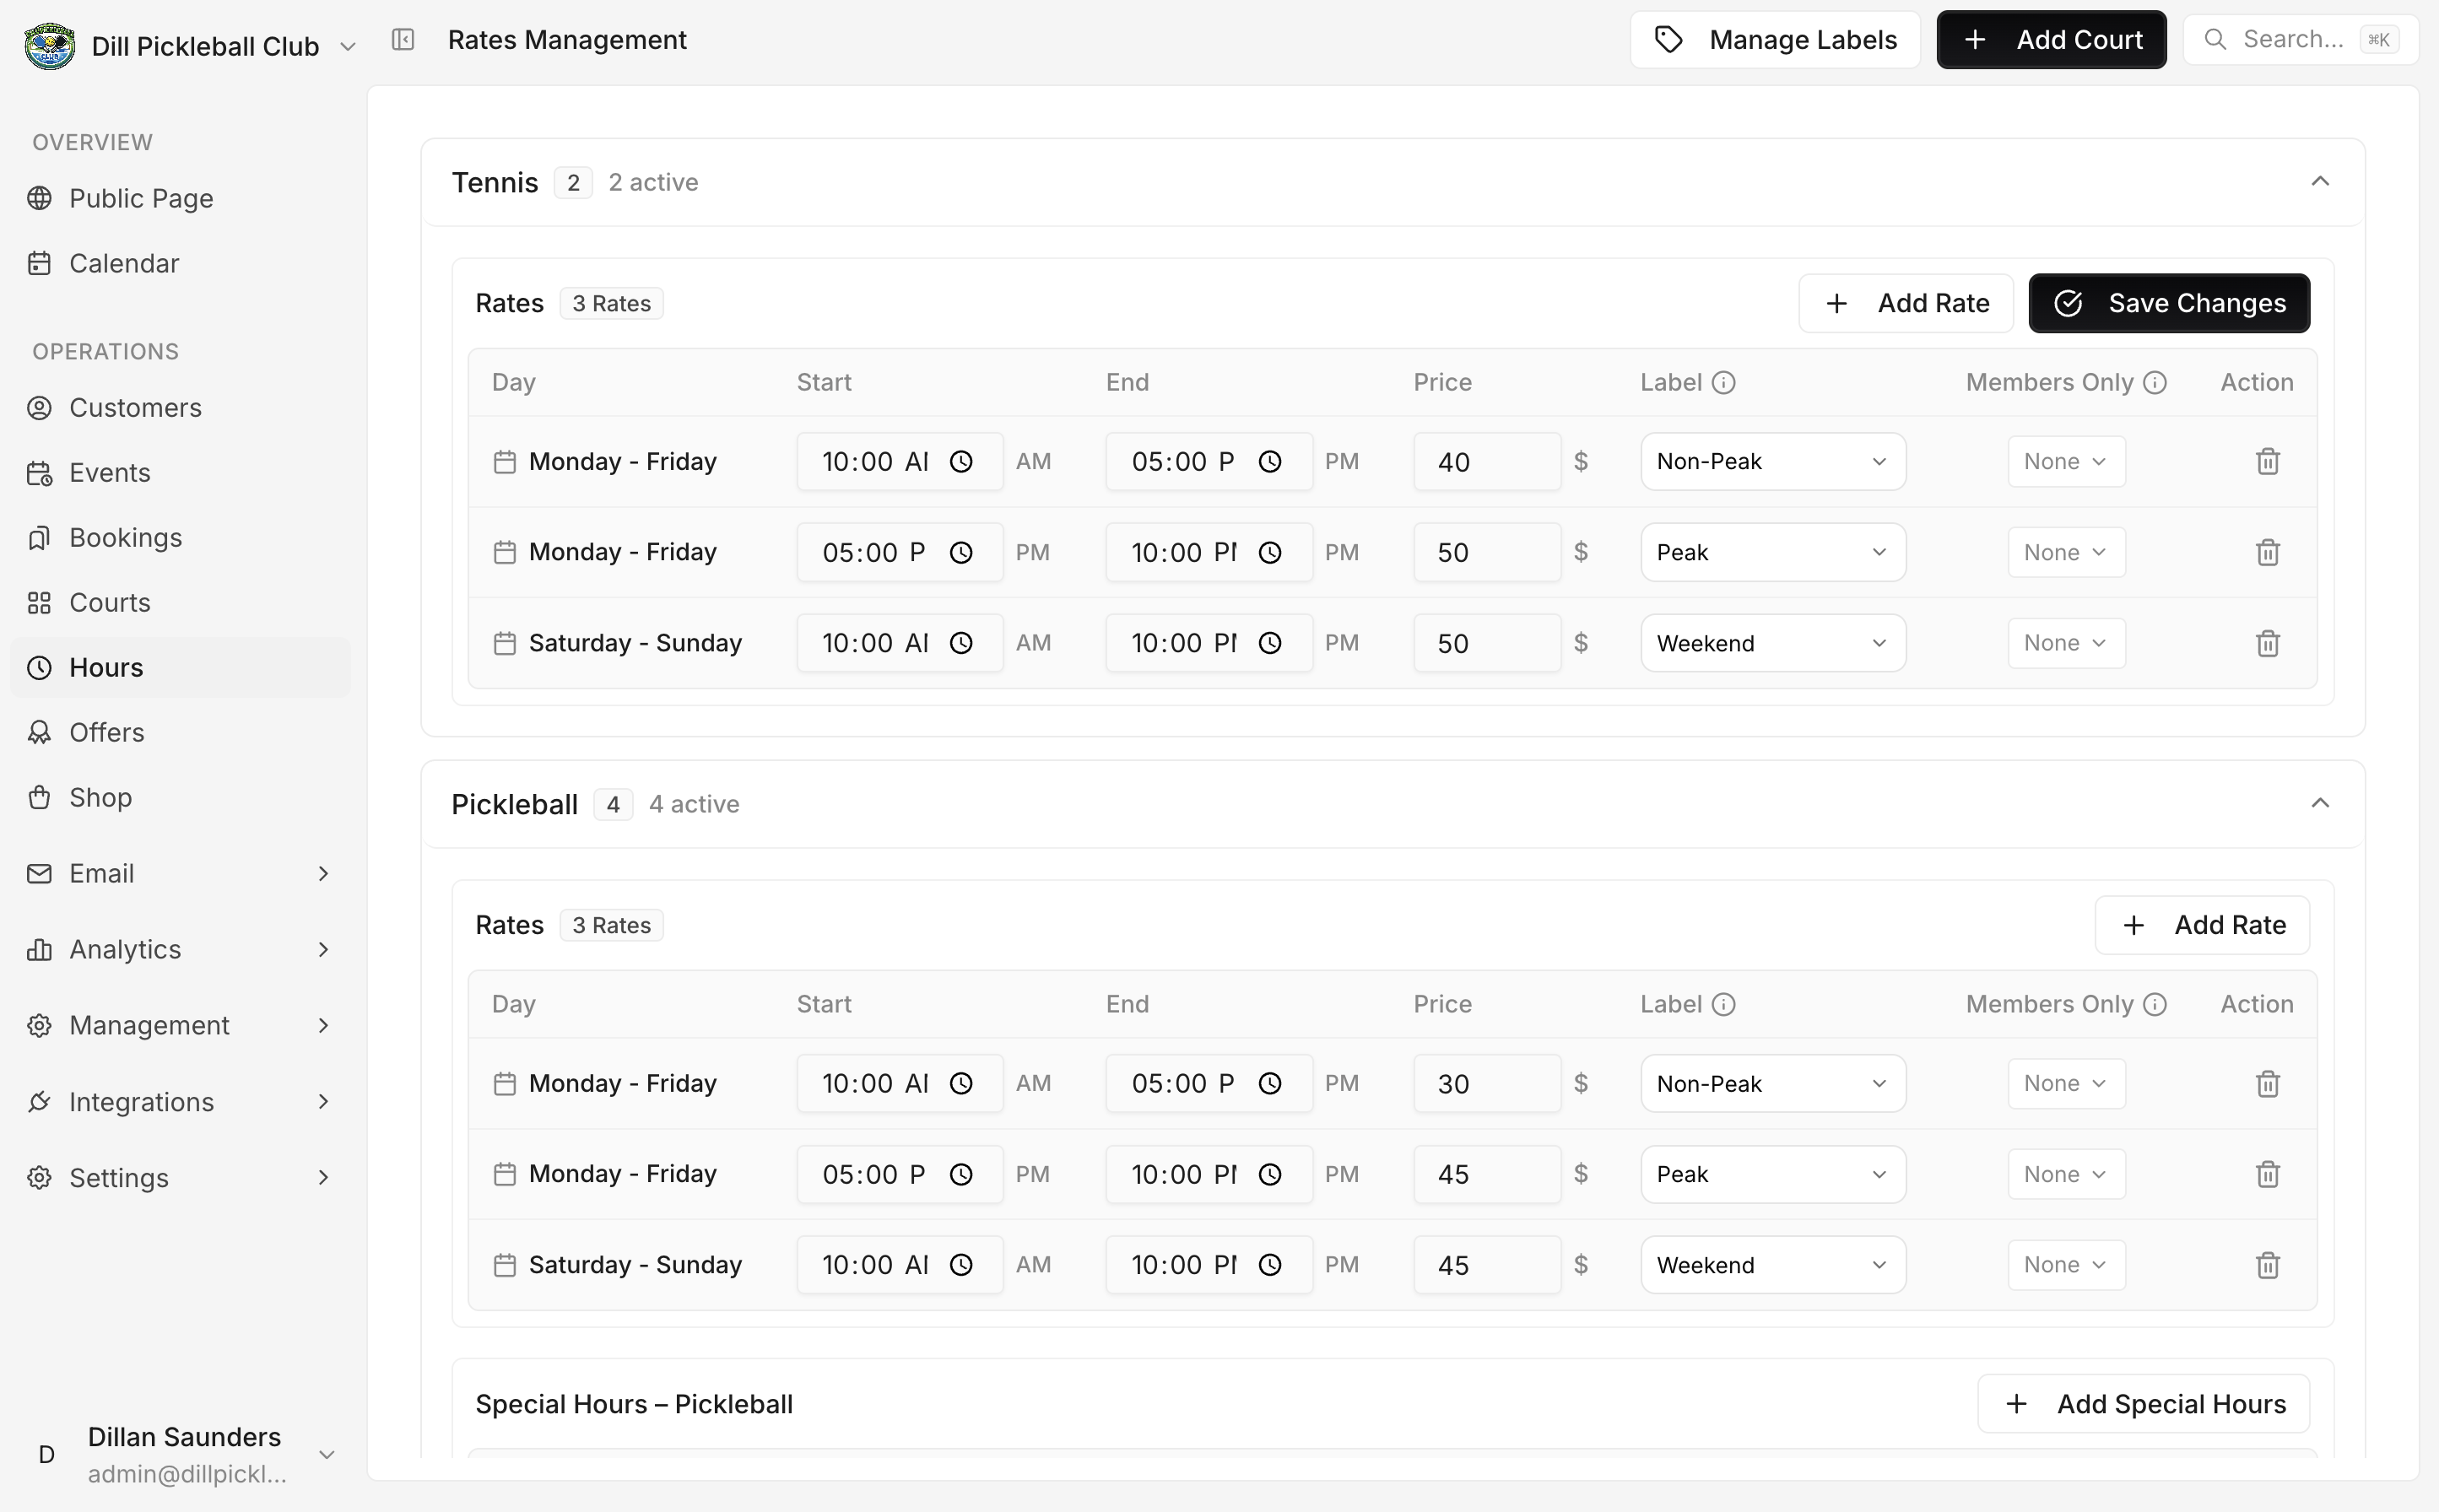Click the Manage Labels button
2439x1512 pixels.
point(1775,40)
